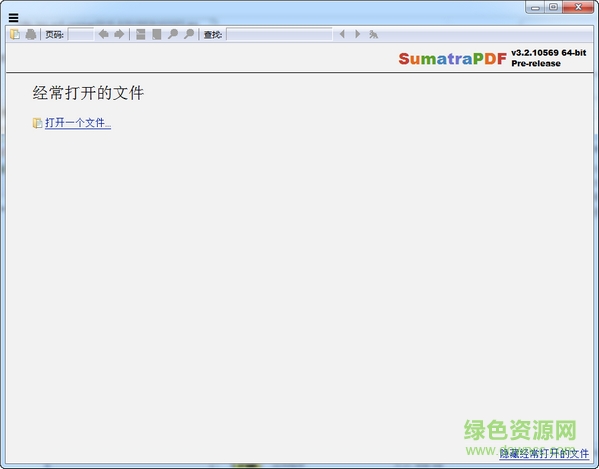Close the SumatraPDF window
The height and width of the screenshot is (469, 599).
[578, 7]
